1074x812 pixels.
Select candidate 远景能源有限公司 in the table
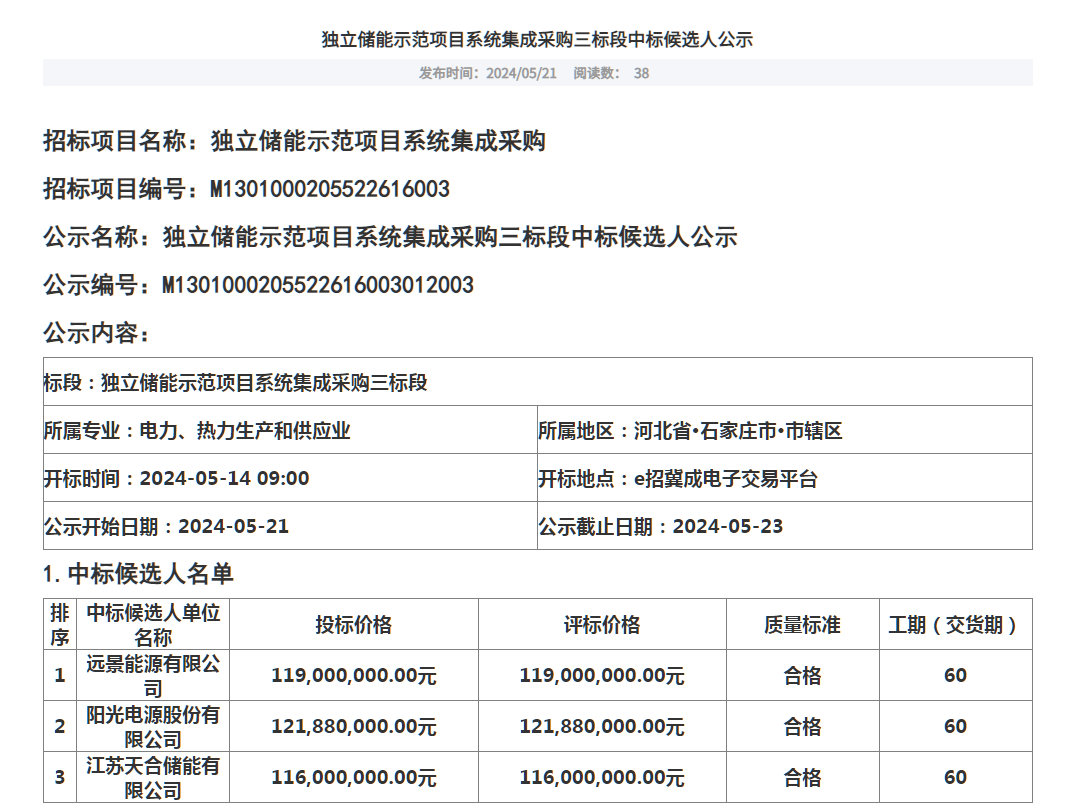152,675
